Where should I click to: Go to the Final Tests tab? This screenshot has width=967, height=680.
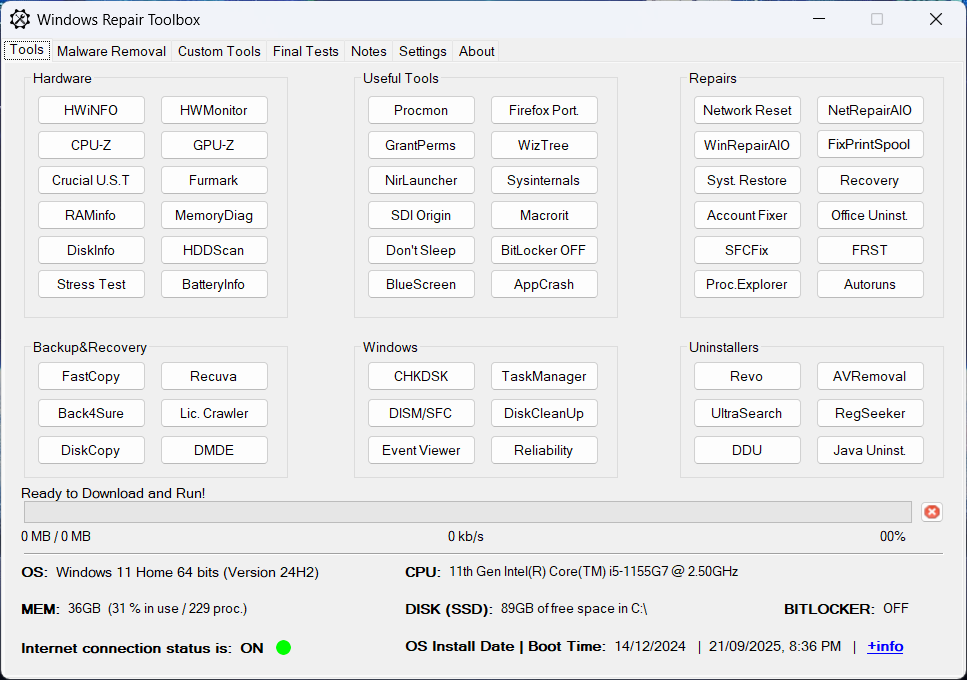coord(305,51)
